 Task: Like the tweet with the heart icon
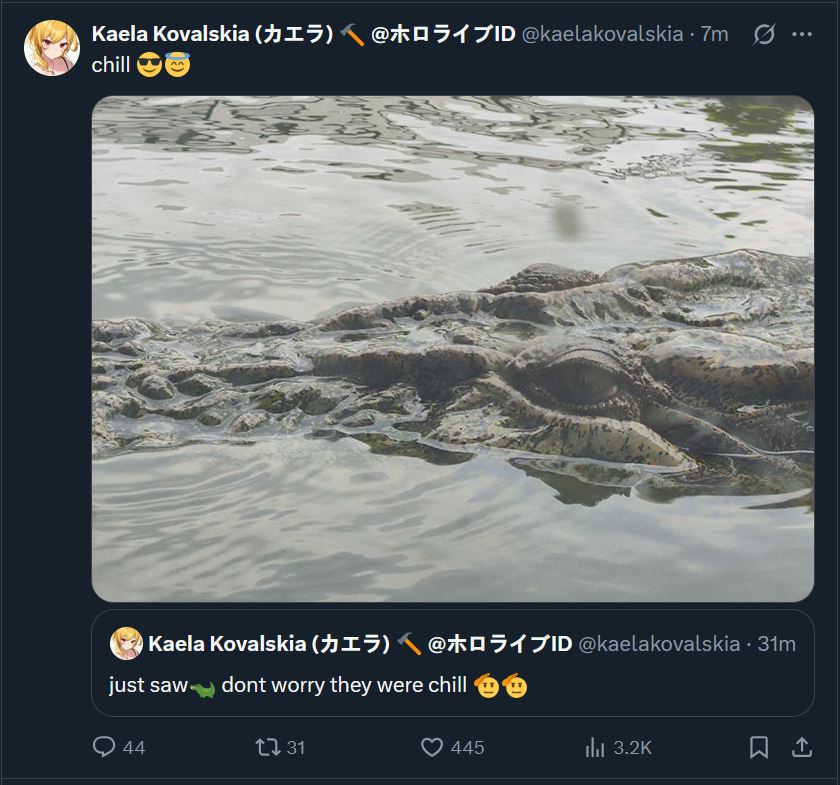(x=432, y=747)
